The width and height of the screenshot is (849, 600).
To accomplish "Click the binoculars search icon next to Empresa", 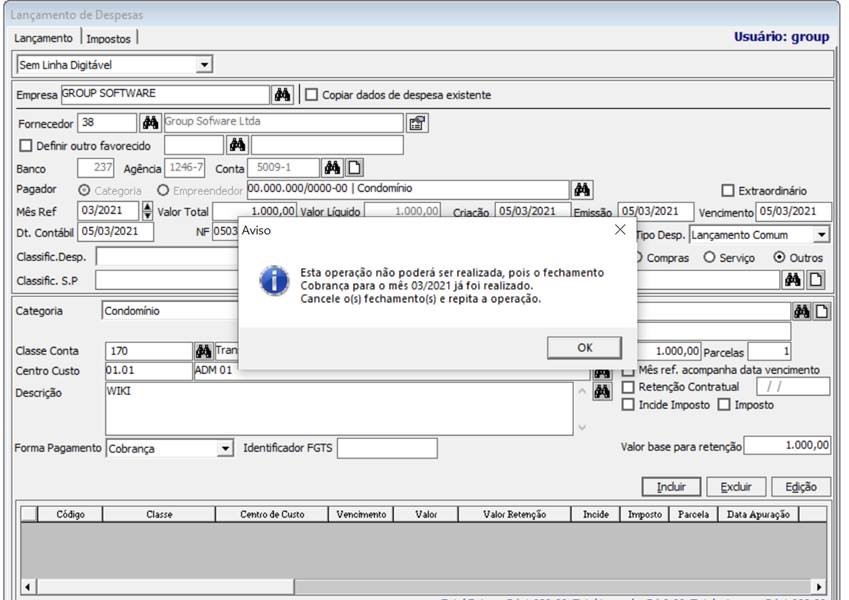I will click(282, 94).
